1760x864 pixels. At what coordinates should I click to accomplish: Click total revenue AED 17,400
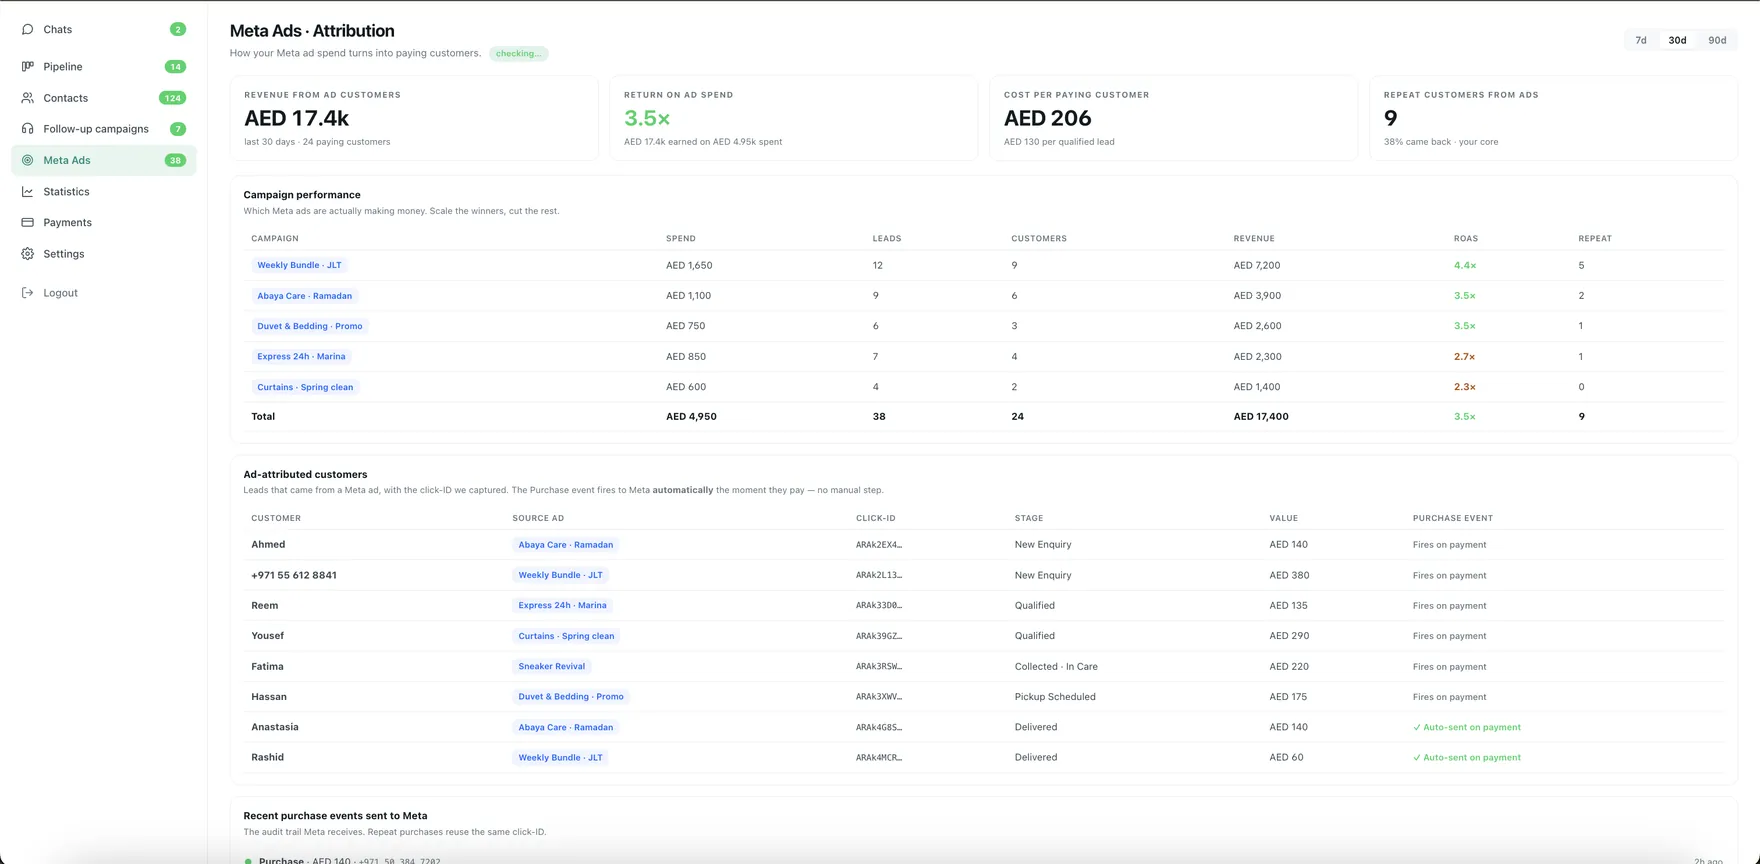point(1261,417)
